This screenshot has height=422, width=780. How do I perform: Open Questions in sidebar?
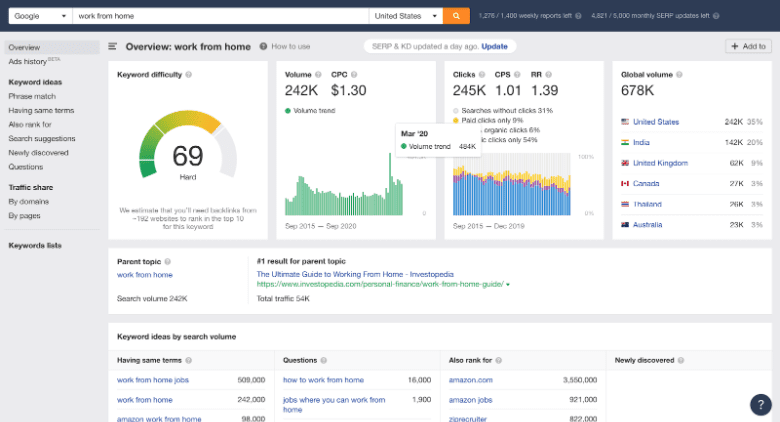pyautogui.click(x=26, y=167)
